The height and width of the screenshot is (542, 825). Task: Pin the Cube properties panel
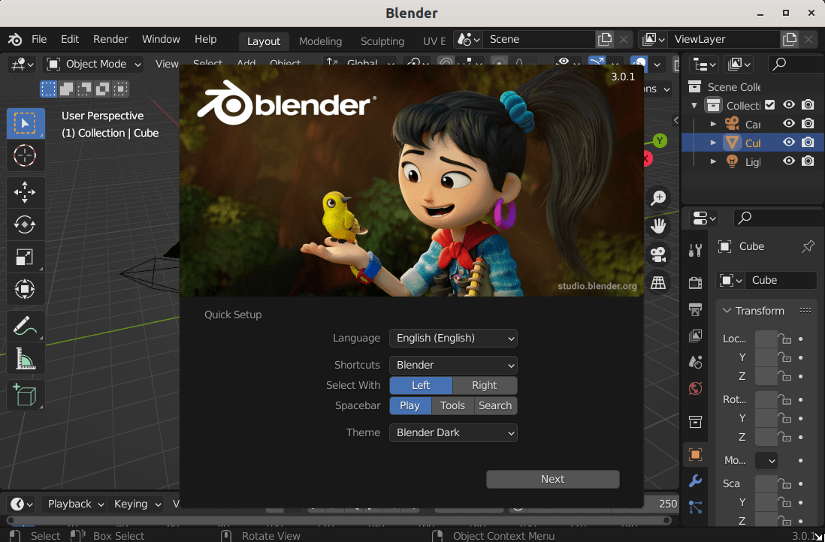tap(808, 246)
